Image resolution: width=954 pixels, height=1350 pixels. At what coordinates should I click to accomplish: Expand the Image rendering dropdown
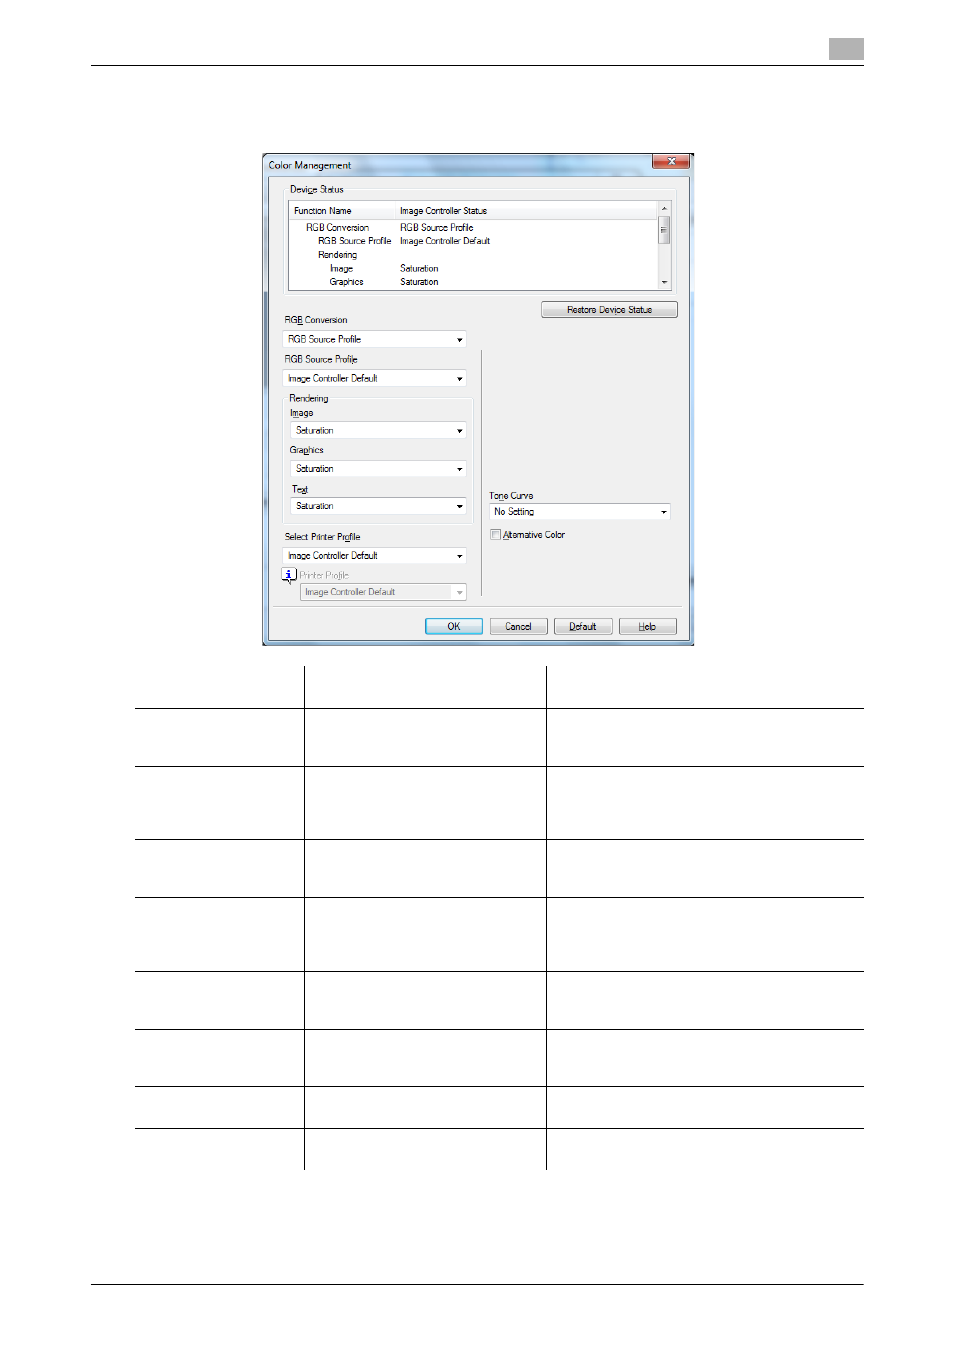point(378,430)
